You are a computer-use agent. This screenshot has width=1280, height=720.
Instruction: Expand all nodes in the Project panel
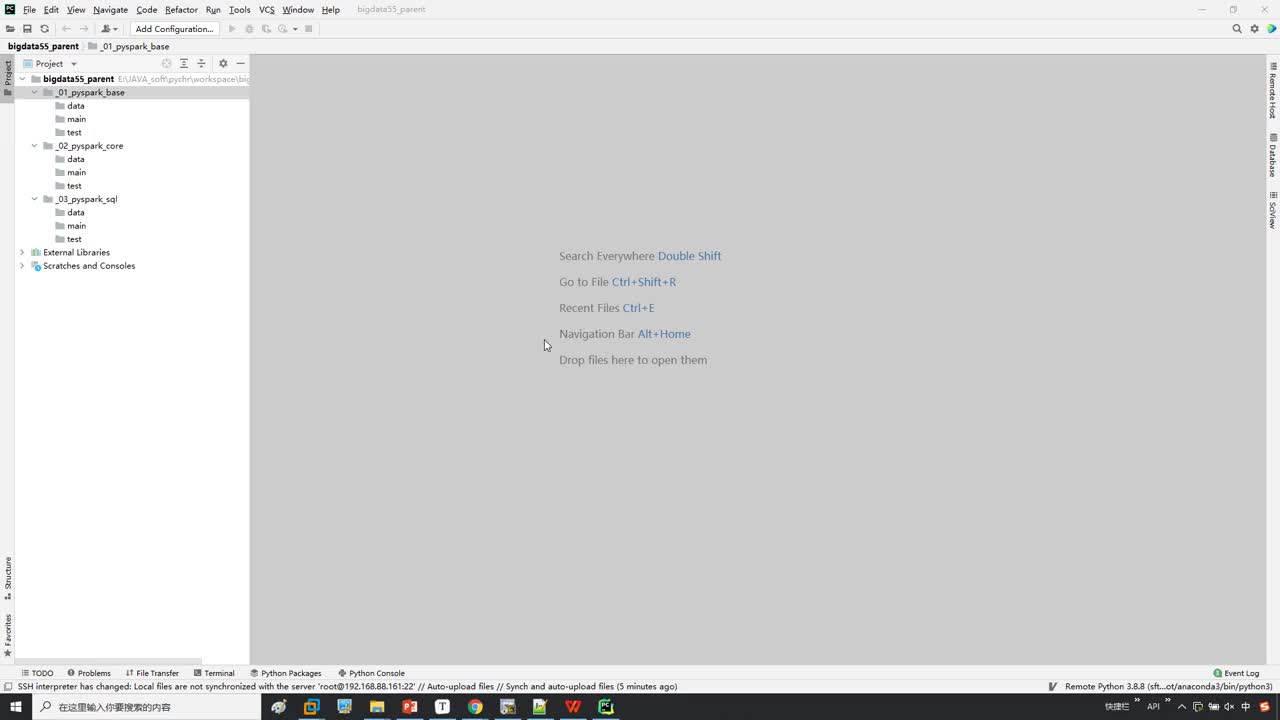coord(184,63)
